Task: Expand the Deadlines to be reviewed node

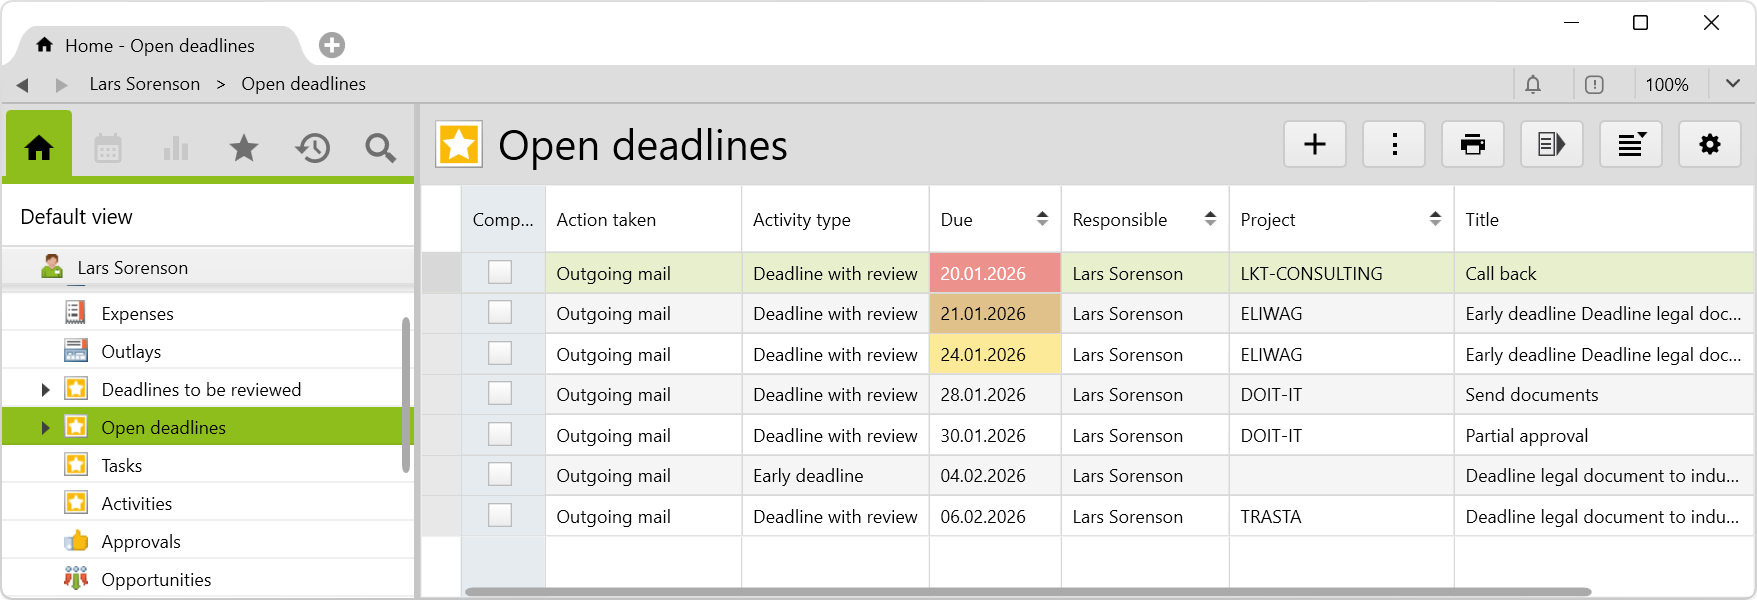Action: pos(45,390)
